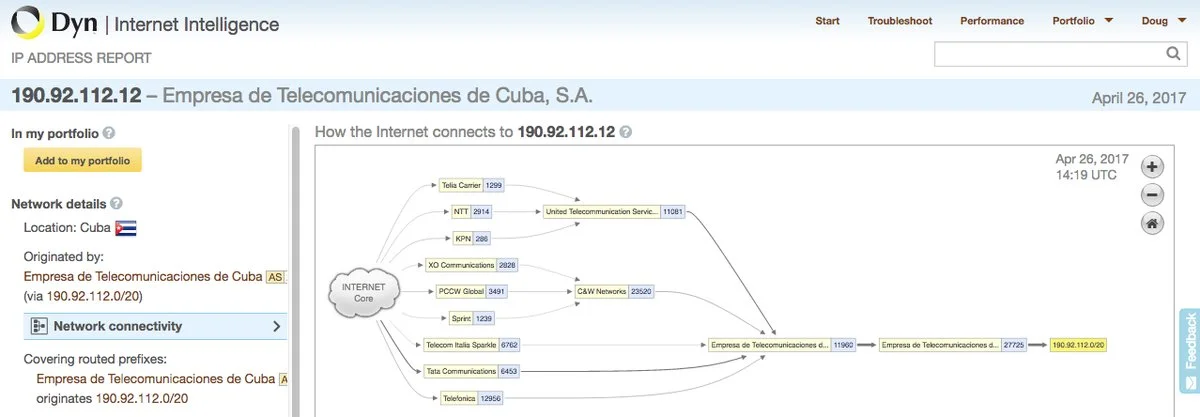Open the Performance menu item
The image size is (1200, 417).
992,21
